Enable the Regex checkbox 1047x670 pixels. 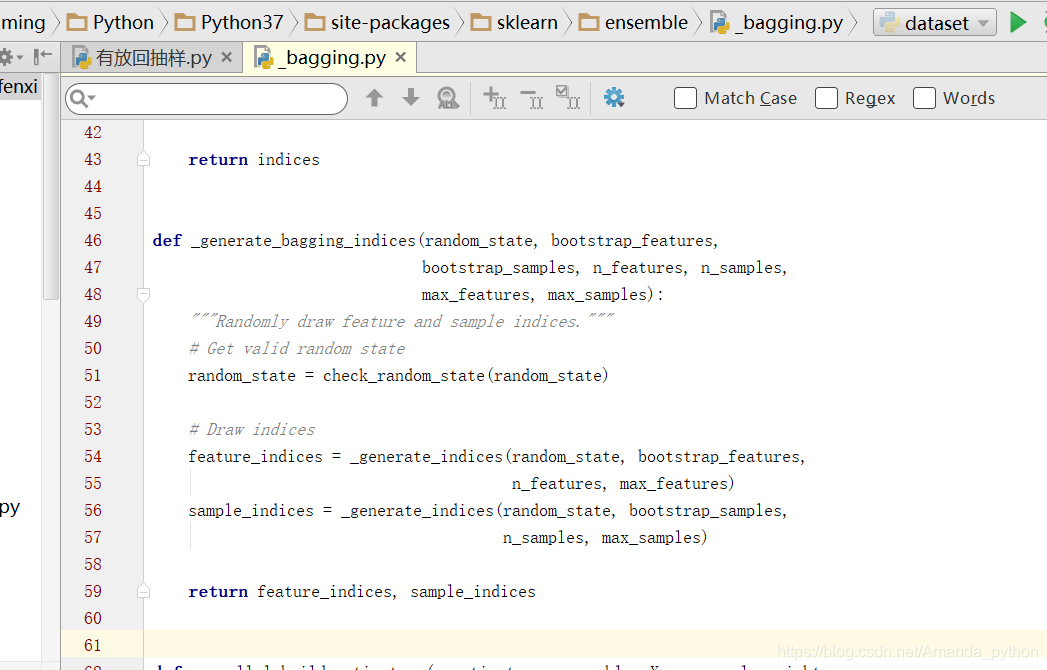tap(826, 98)
